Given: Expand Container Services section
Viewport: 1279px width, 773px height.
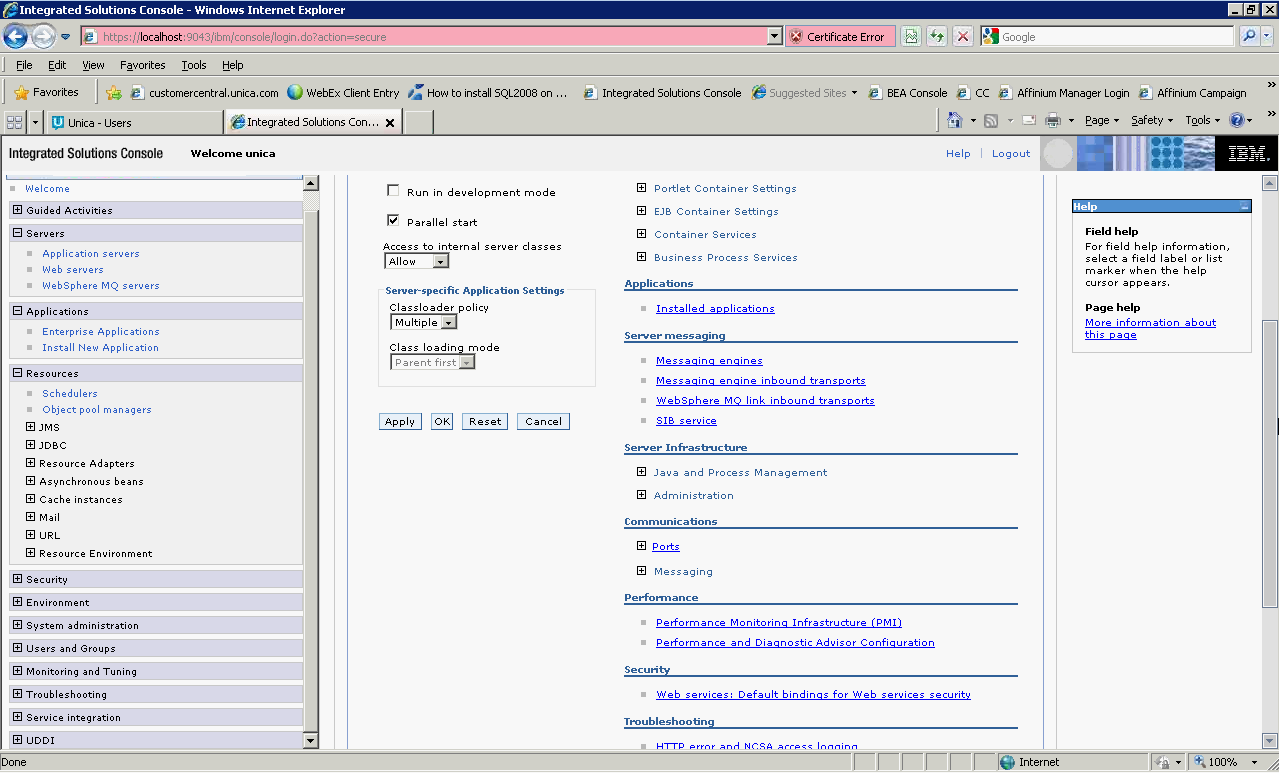Looking at the screenshot, I should [x=642, y=234].
